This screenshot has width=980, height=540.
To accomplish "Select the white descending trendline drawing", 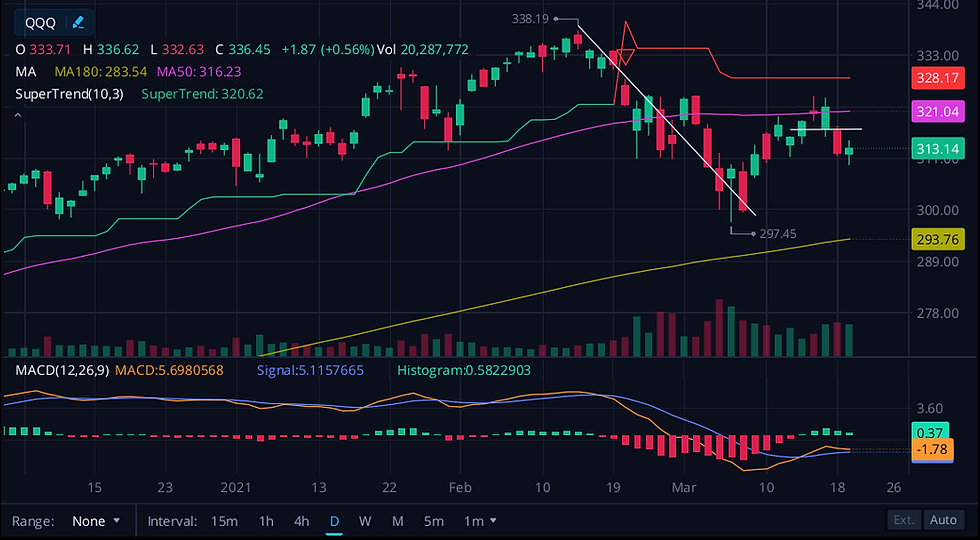I will point(666,119).
